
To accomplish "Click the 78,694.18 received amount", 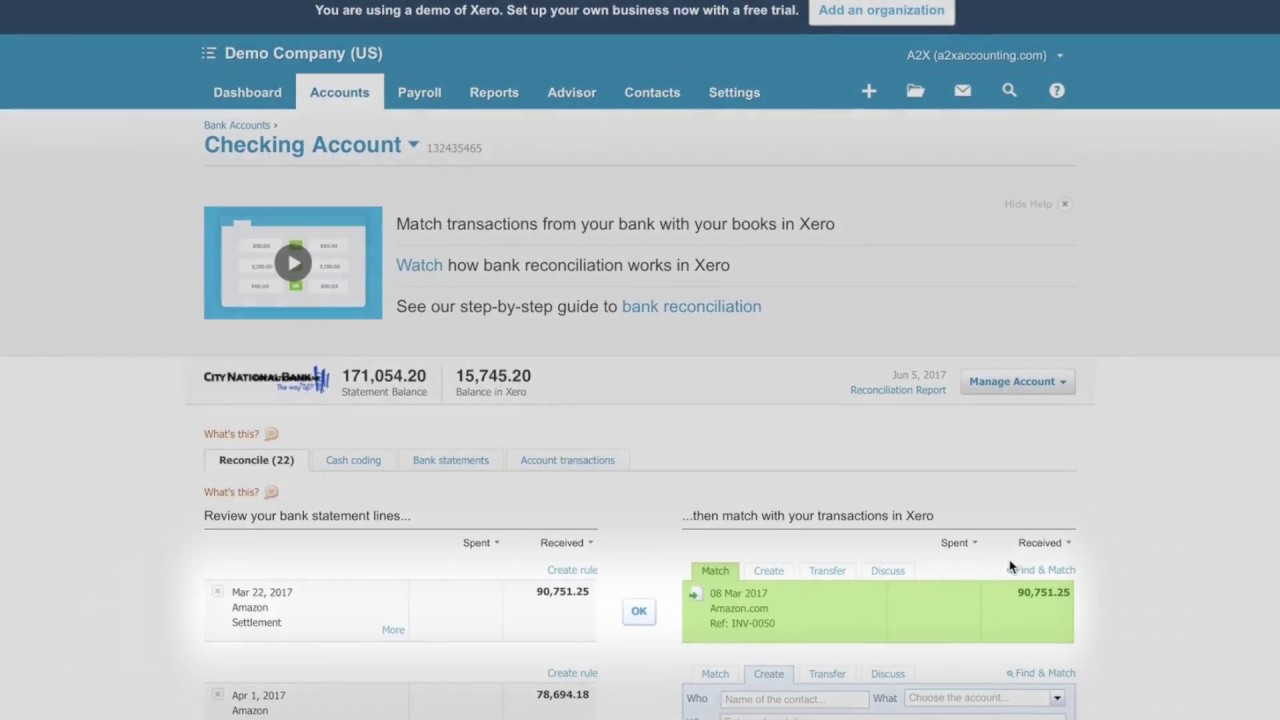I will [562, 694].
